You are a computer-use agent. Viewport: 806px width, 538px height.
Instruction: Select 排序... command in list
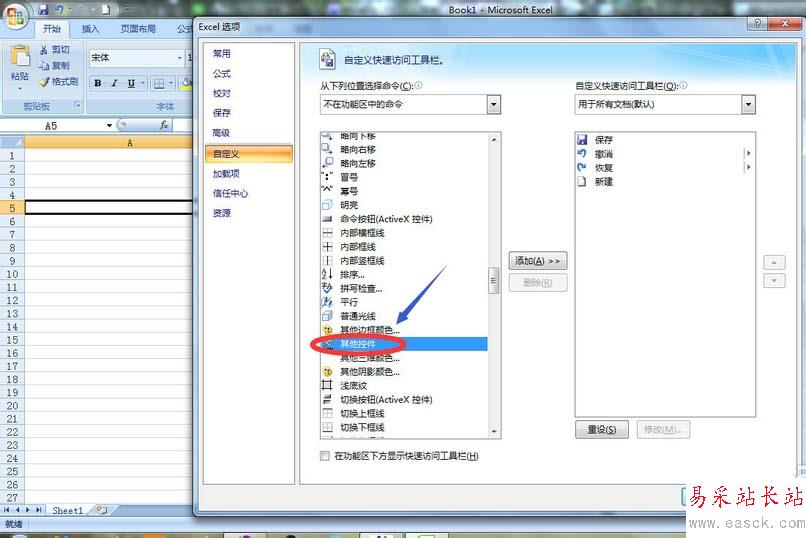click(x=404, y=274)
